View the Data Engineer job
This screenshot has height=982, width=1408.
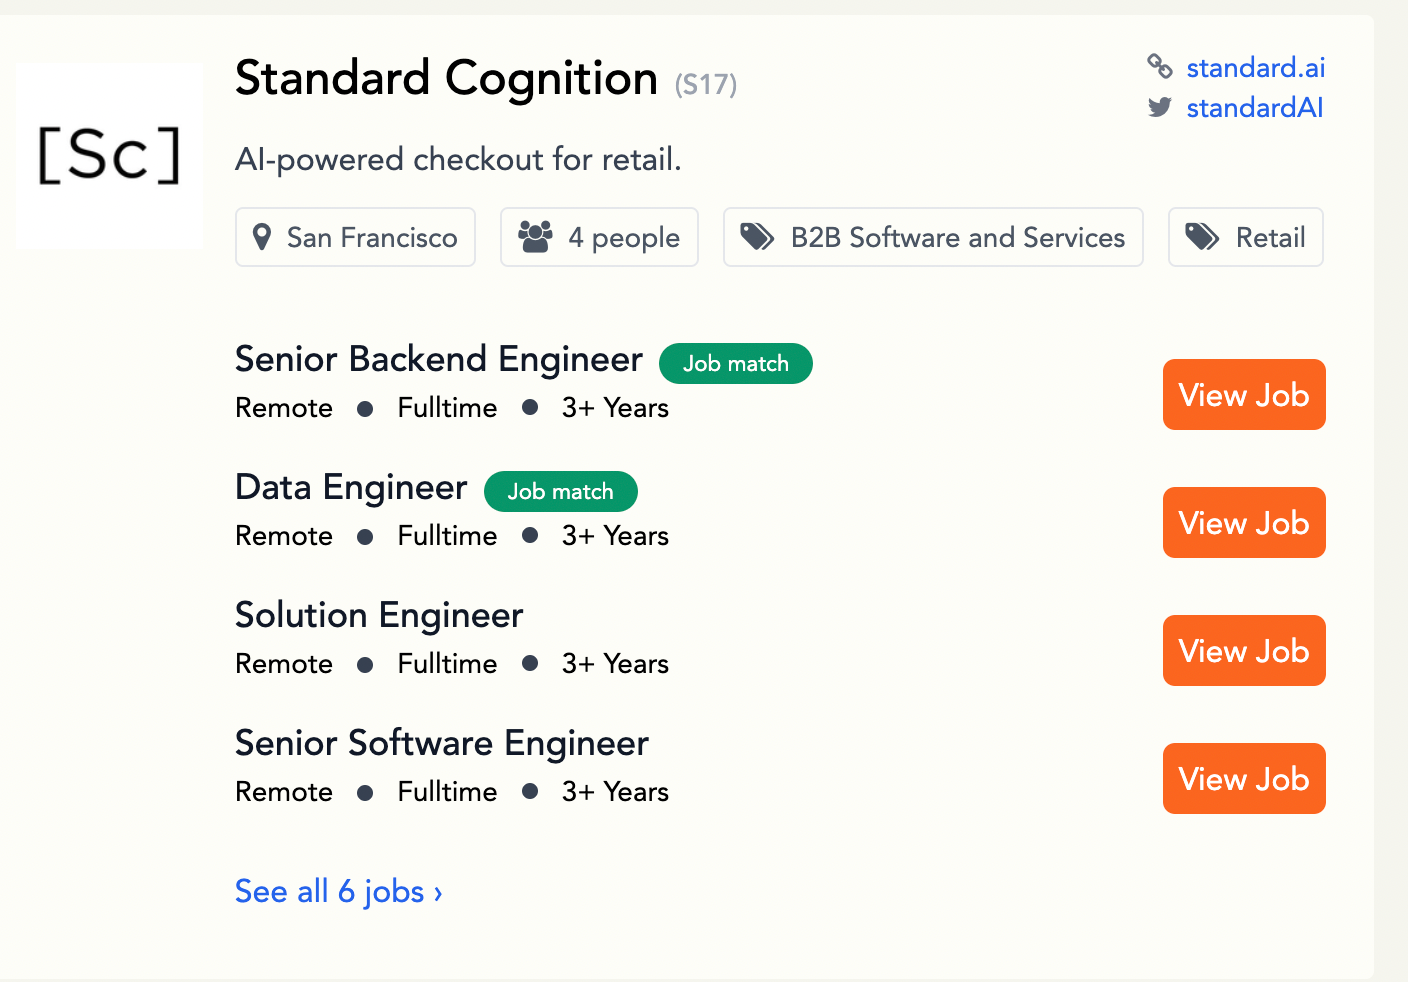coord(1244,523)
